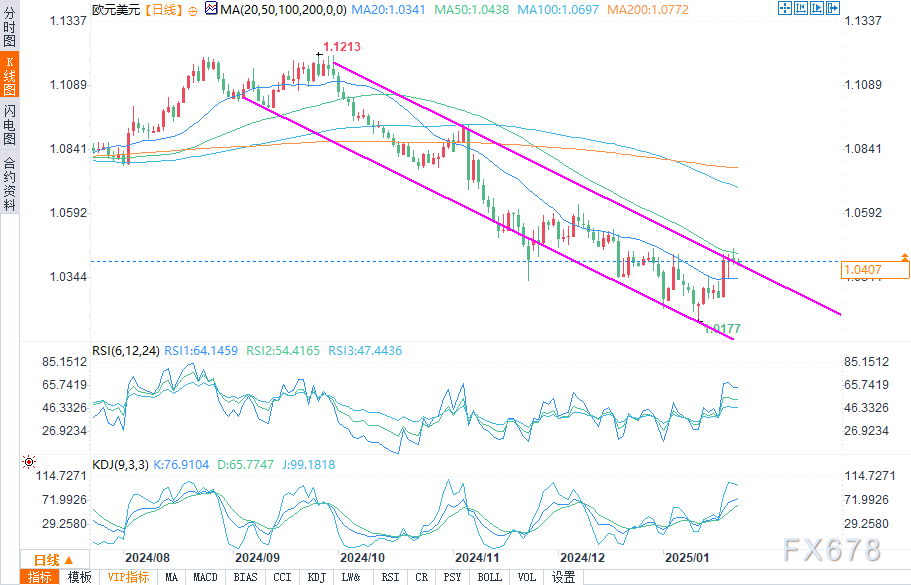The width and height of the screenshot is (911, 585).
Task: Click the MA indicator chart icon
Action: pyautogui.click(x=210, y=9)
